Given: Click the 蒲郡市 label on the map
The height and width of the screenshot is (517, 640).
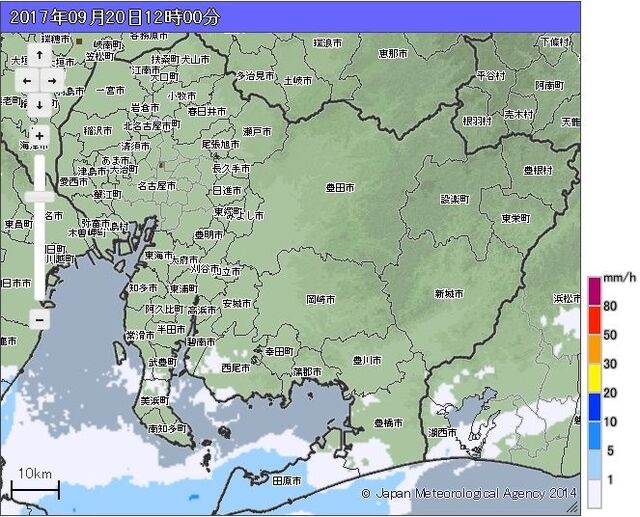Looking at the screenshot, I should tap(307, 372).
